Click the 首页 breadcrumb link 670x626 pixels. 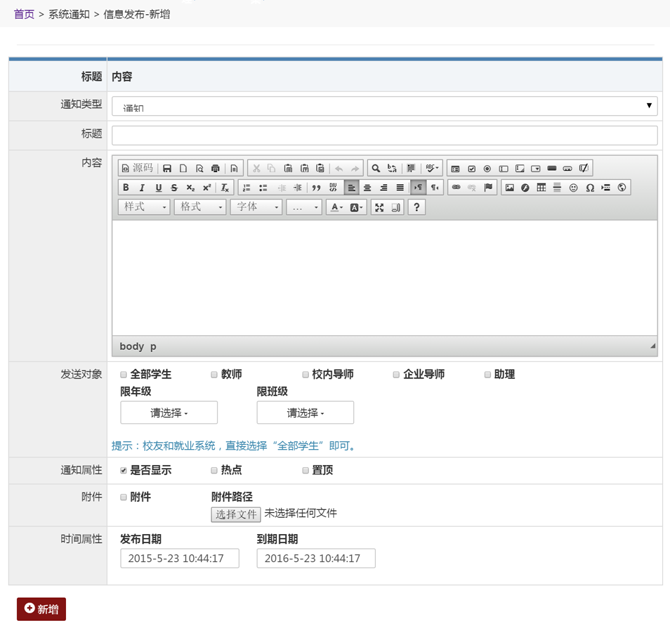click(x=24, y=14)
